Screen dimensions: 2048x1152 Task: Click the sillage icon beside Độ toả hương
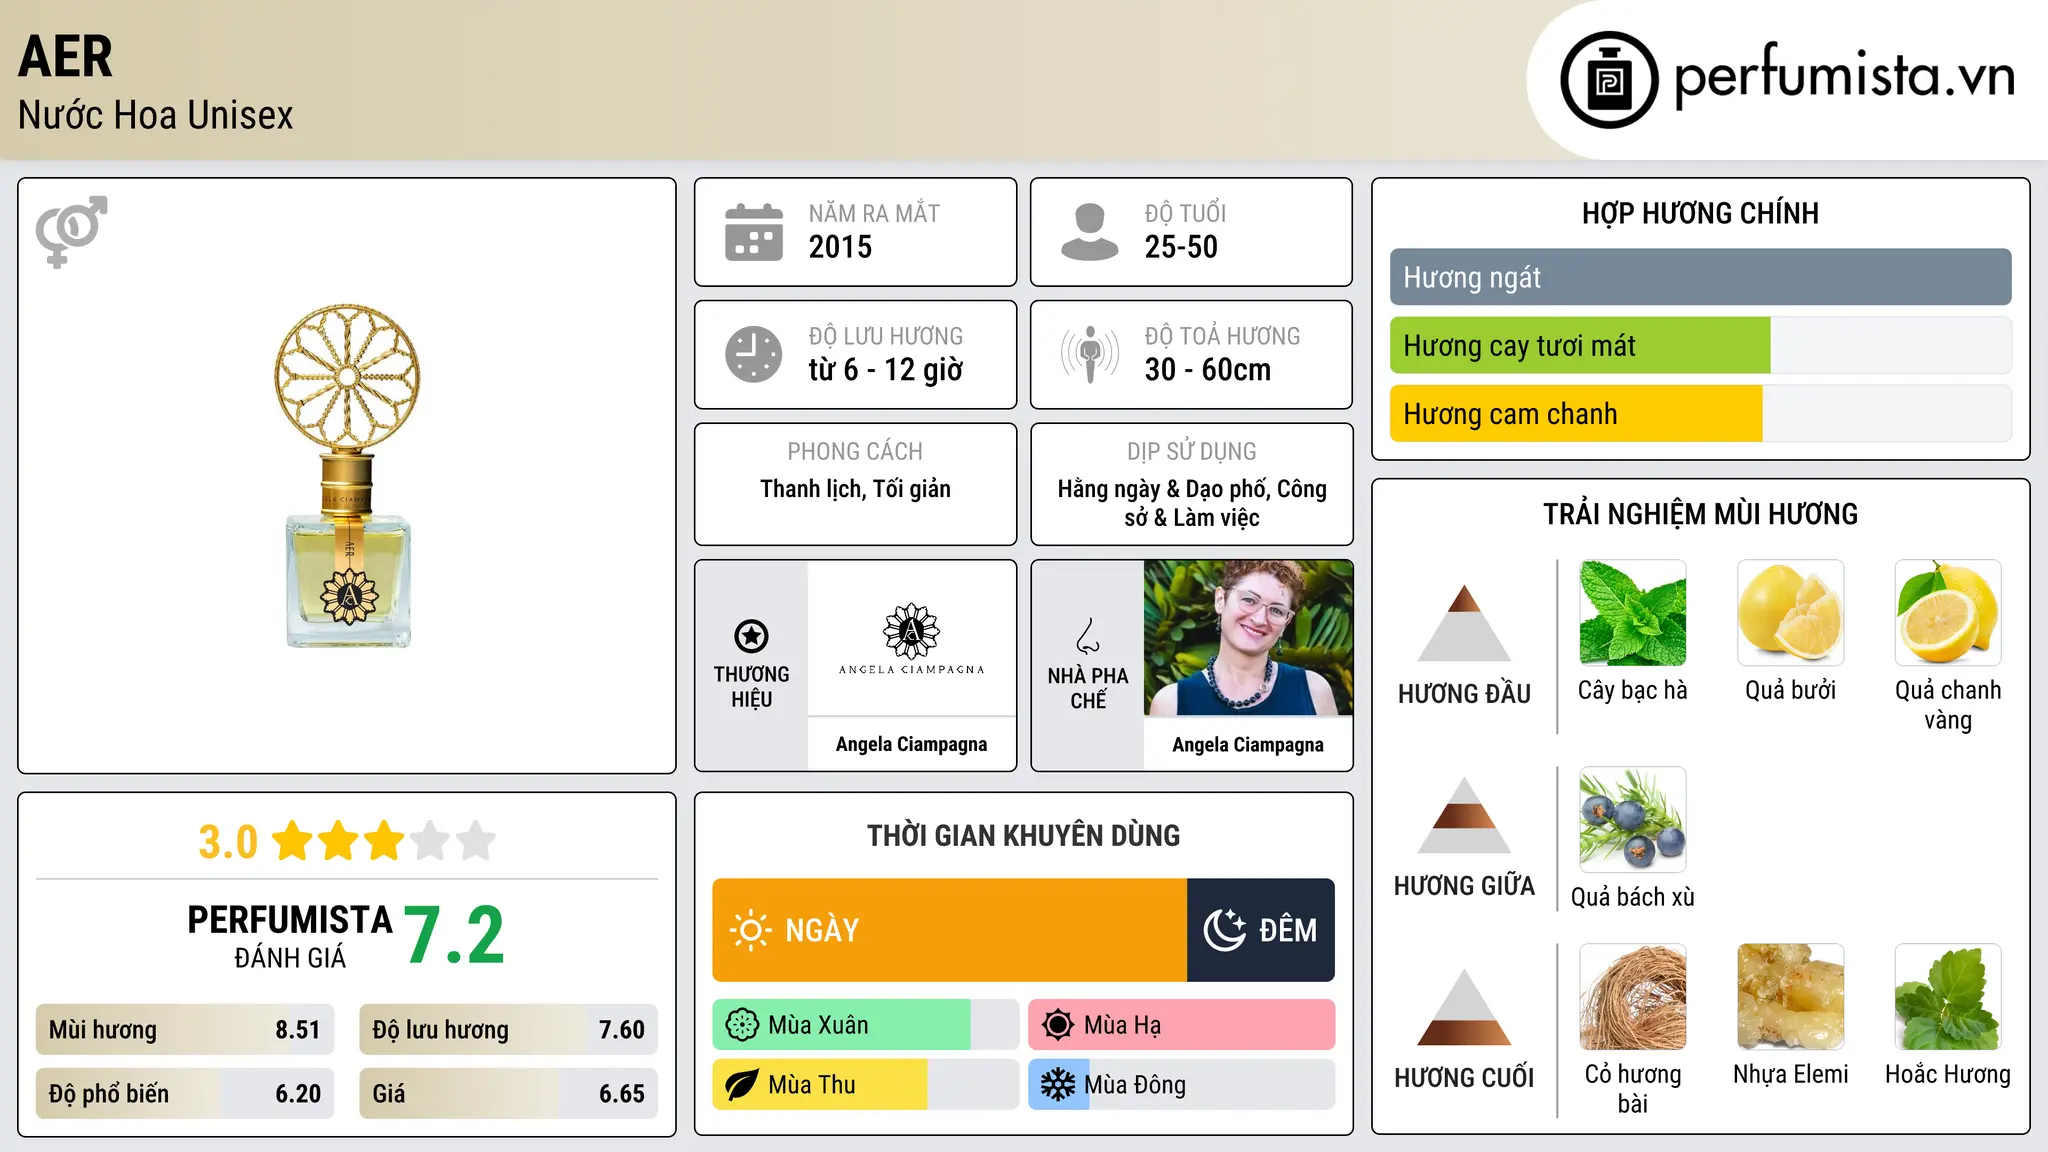click(1090, 354)
